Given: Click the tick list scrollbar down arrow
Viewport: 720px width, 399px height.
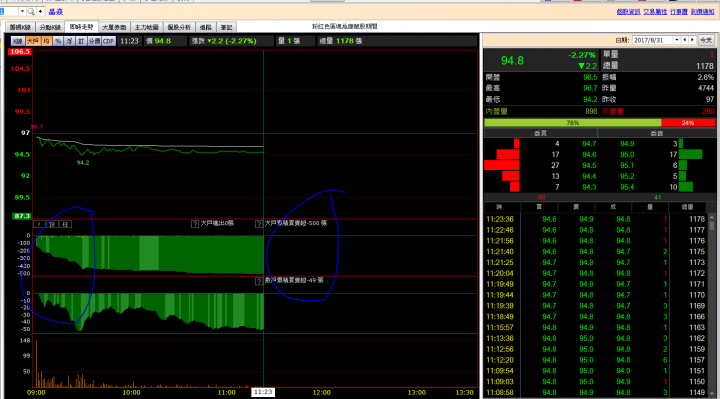Looking at the screenshot, I should tap(712, 393).
